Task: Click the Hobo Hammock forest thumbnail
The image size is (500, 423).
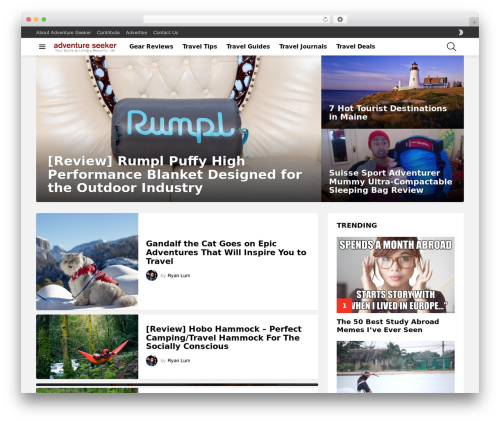Action: [87, 347]
